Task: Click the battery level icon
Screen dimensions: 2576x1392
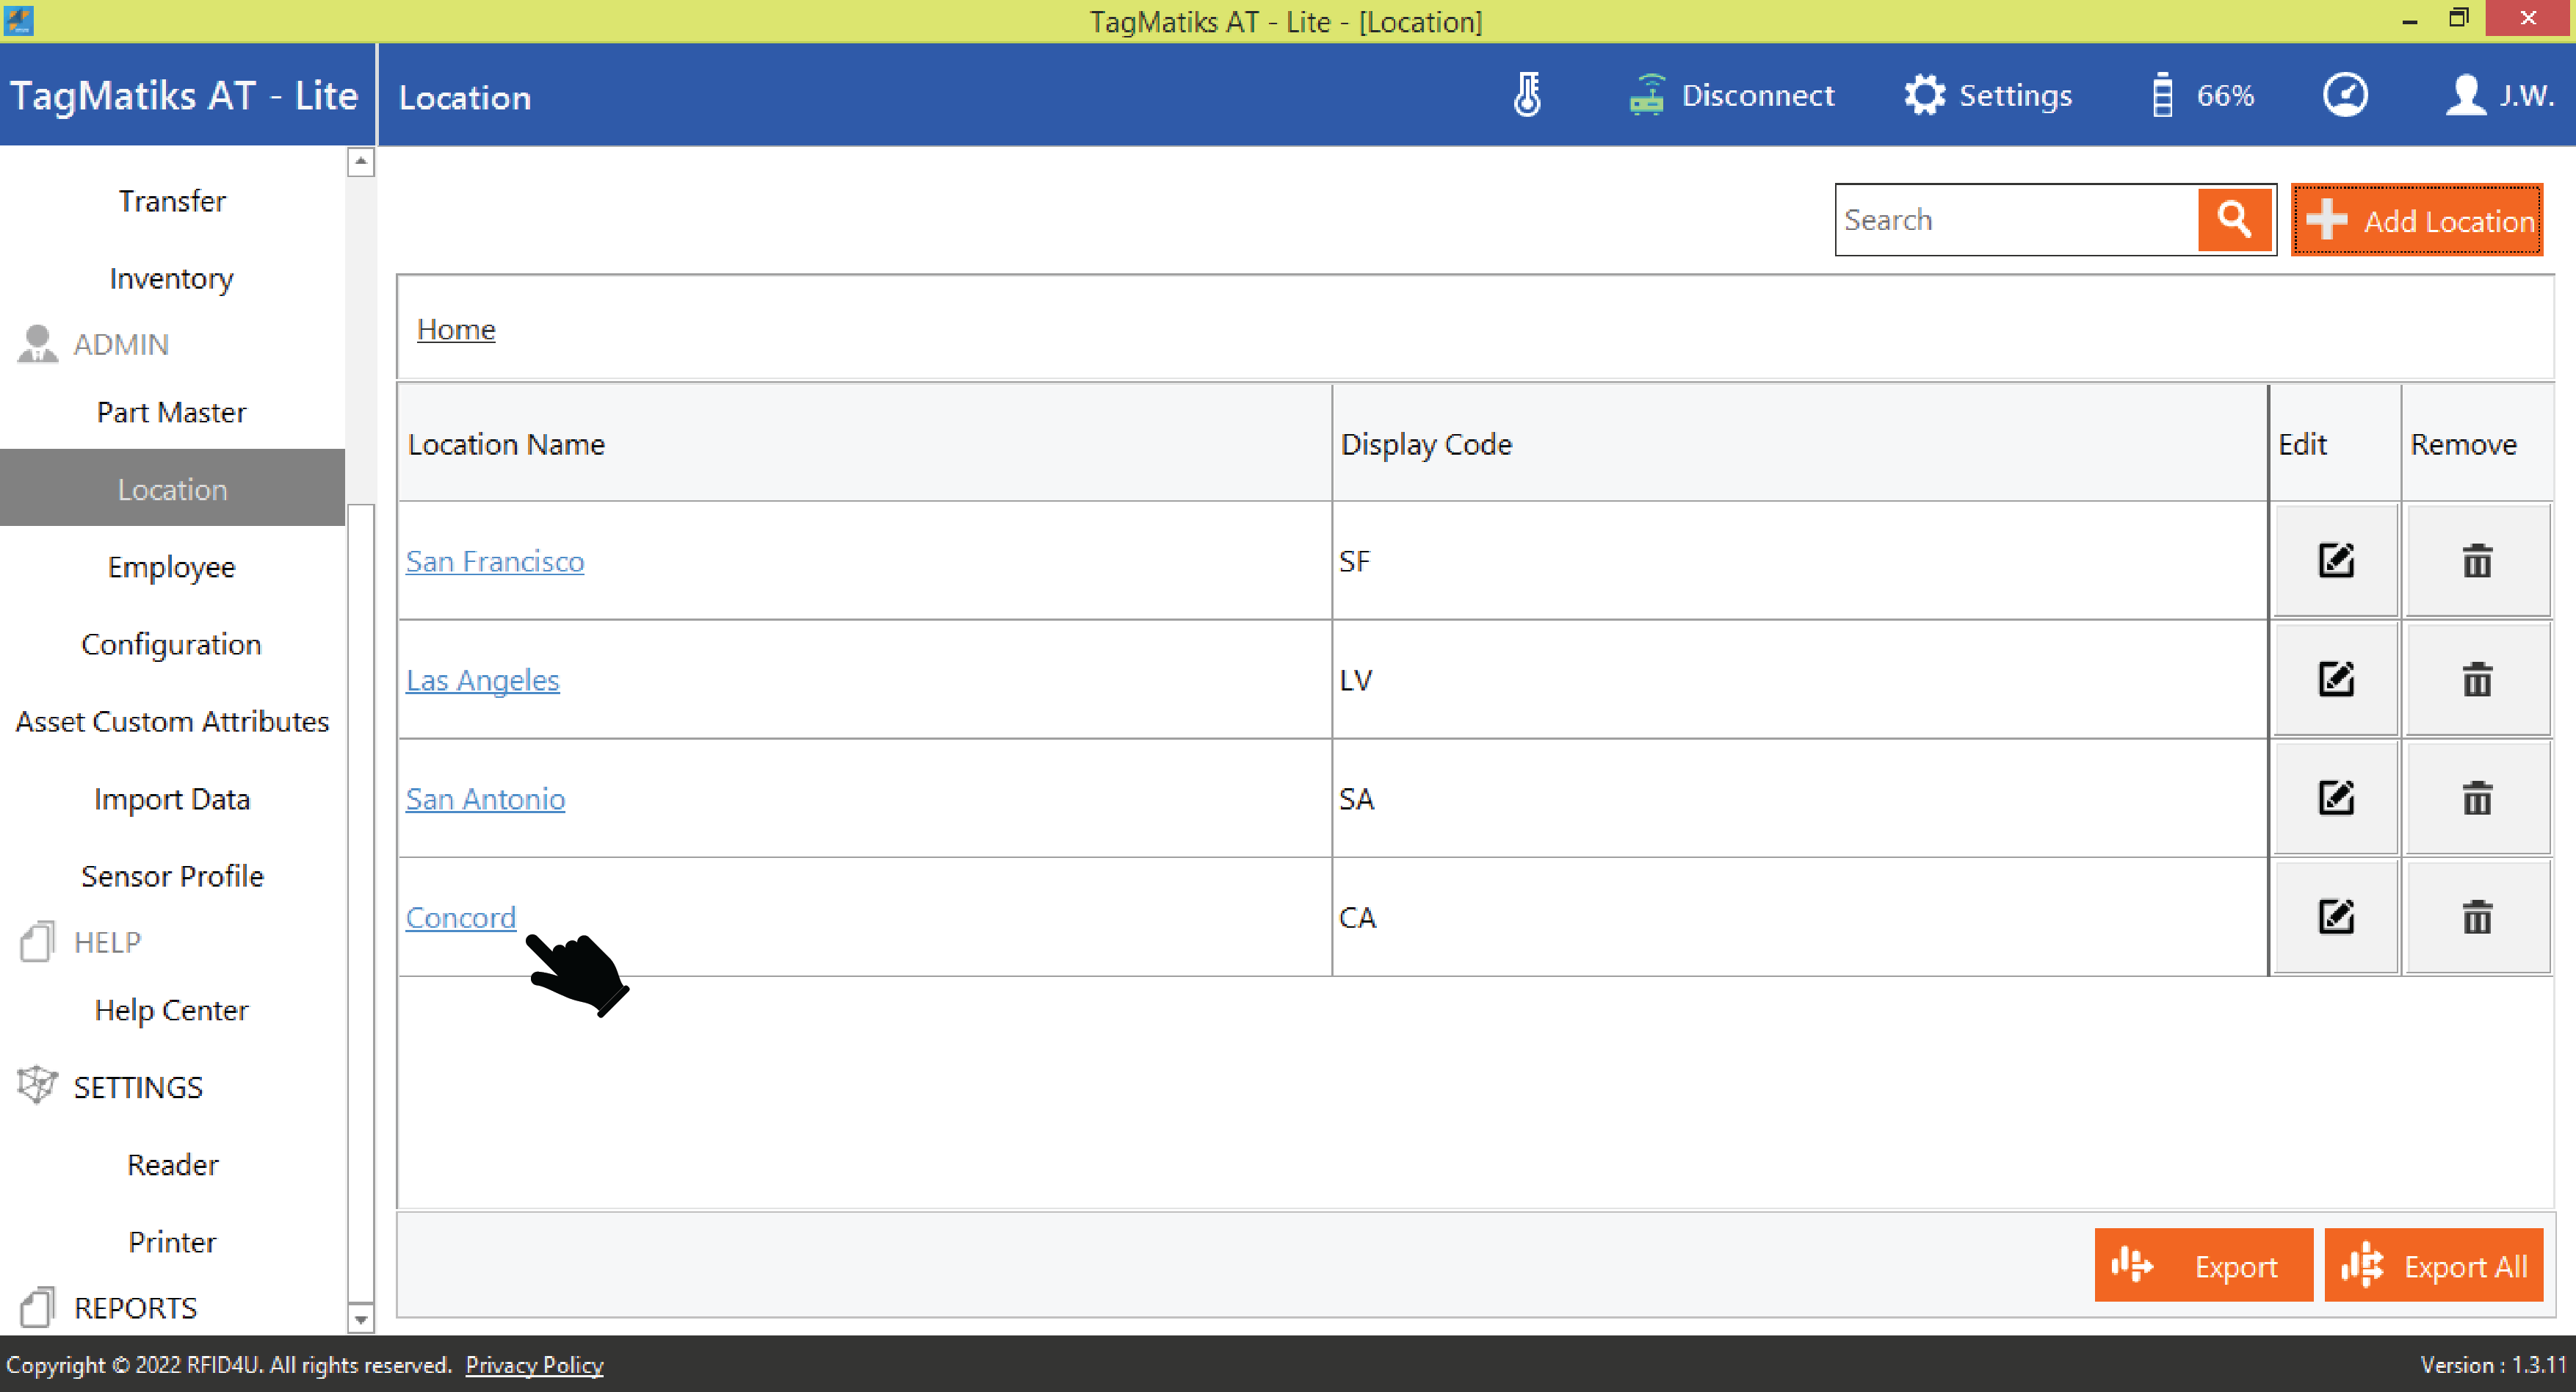Action: pos(2161,96)
